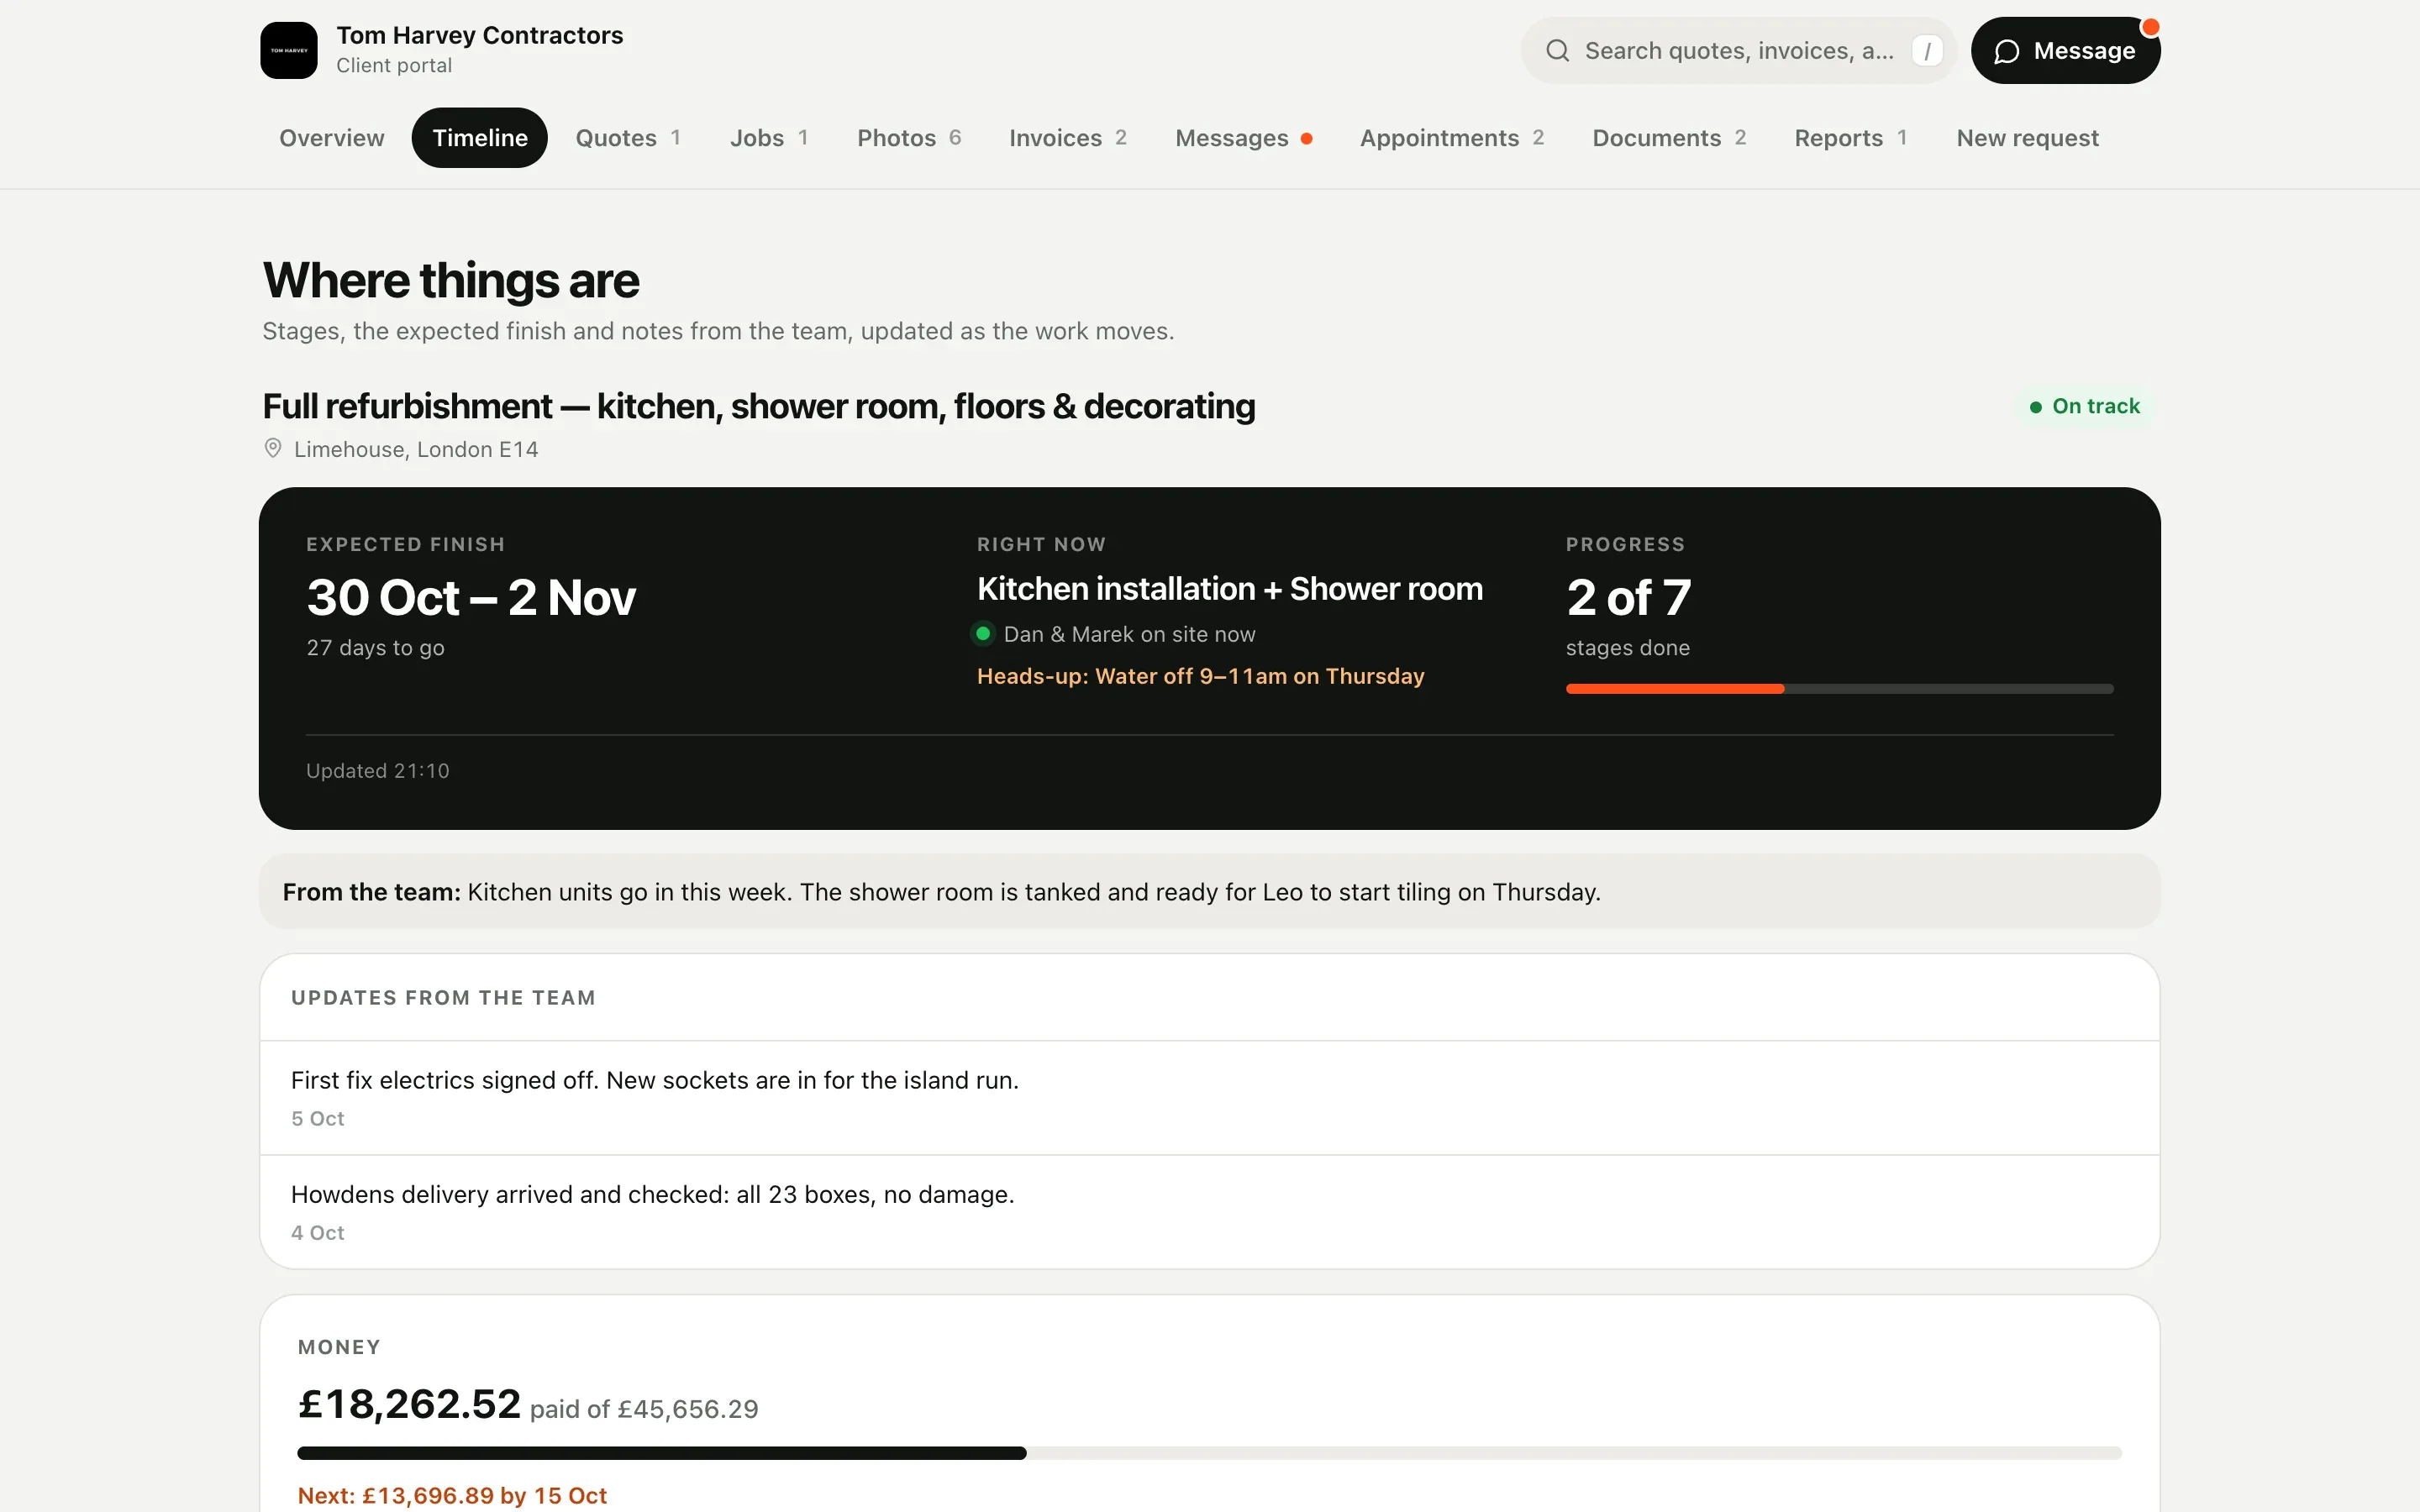Focus the search quotes and invoices field
This screenshot has width=2420, height=1512.
coord(1738,50)
